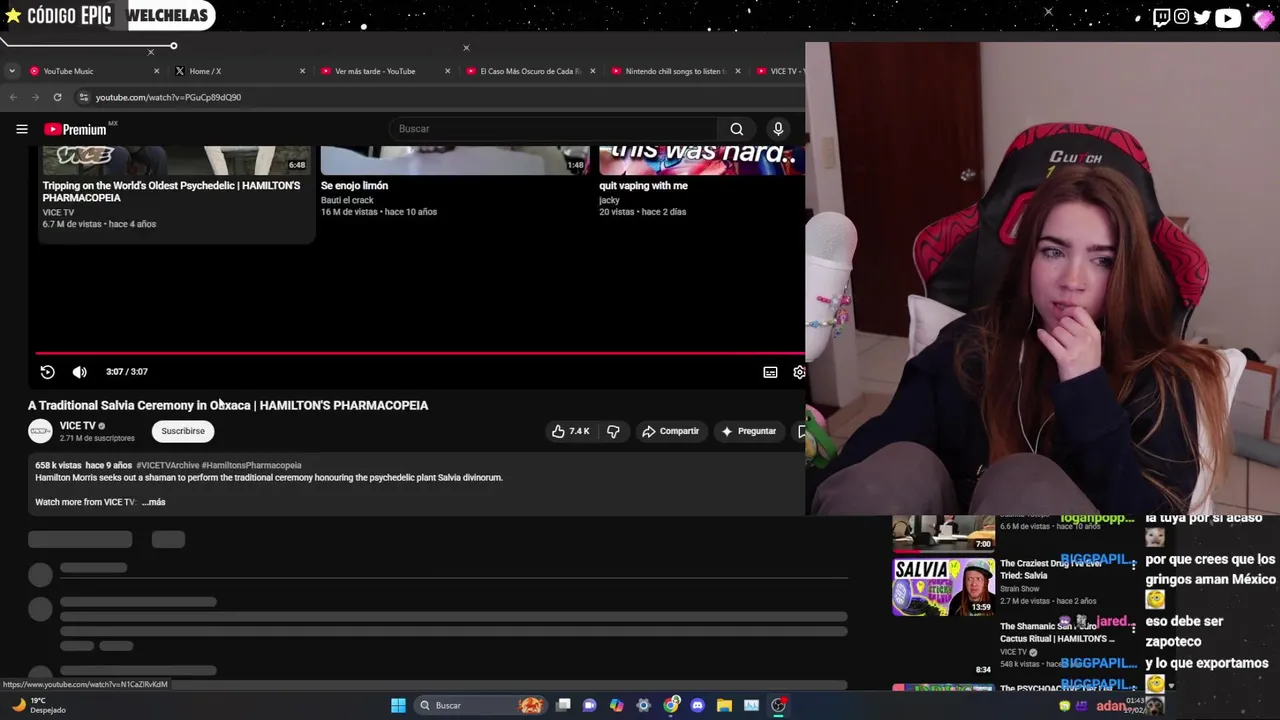1280x720 pixels.
Task: Switch to the VICE TV tab
Action: 778,71
